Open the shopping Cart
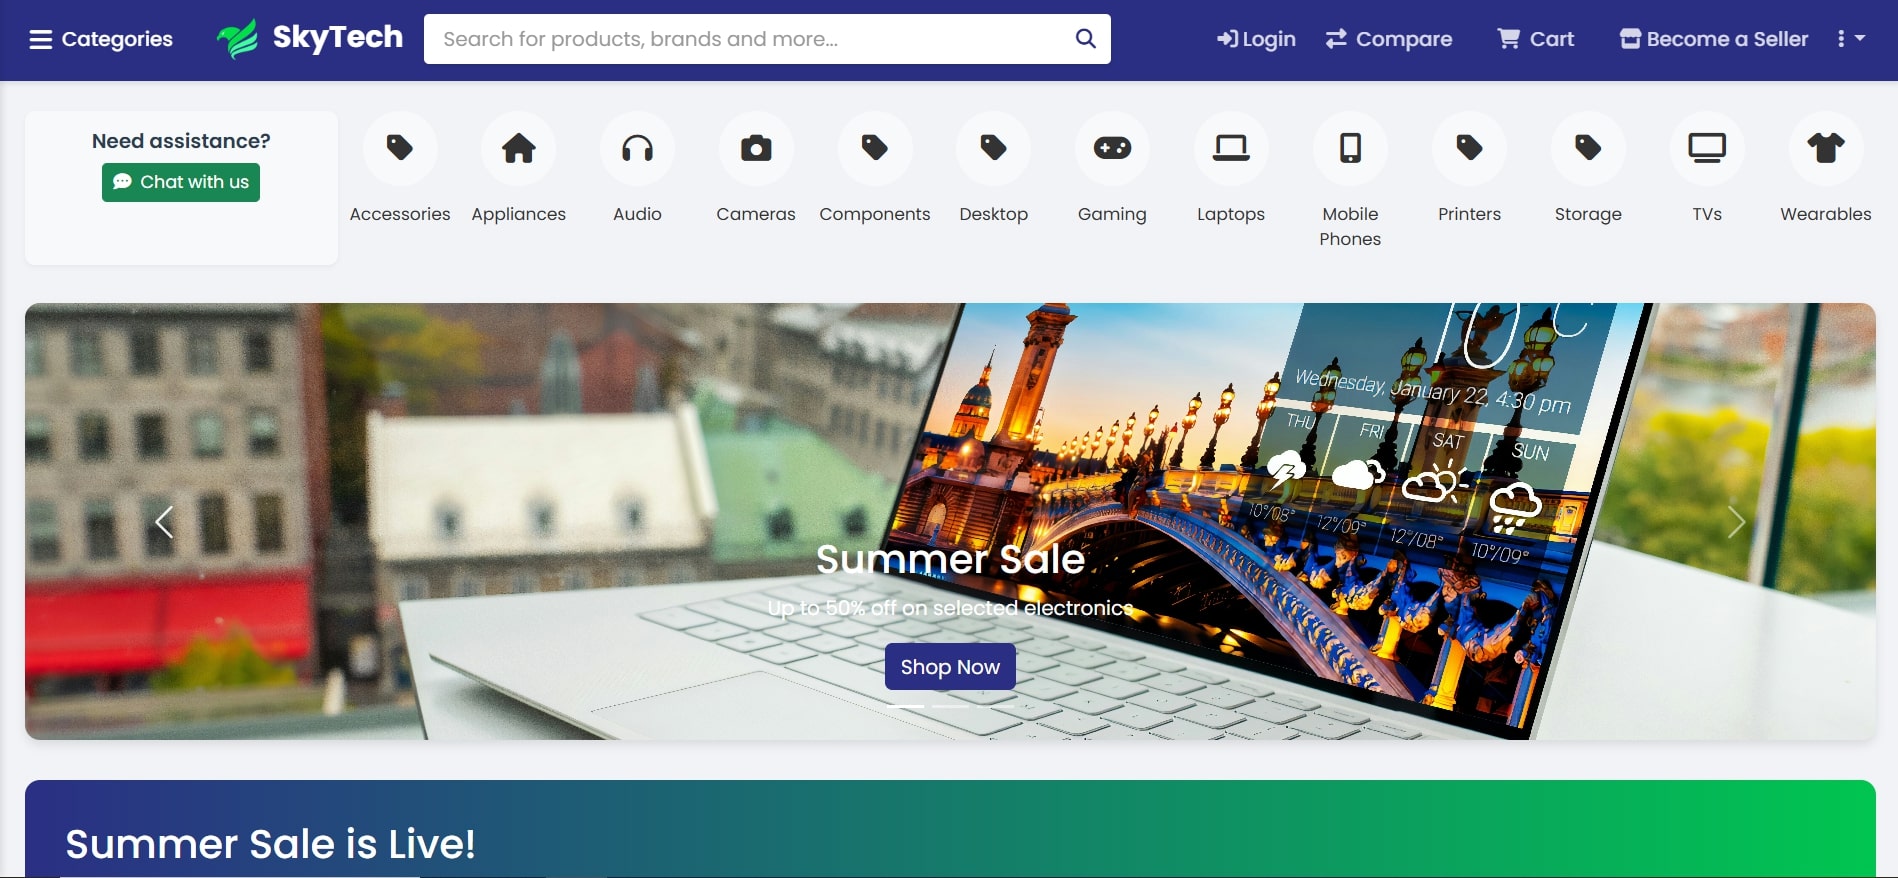The image size is (1898, 878). click(1536, 39)
